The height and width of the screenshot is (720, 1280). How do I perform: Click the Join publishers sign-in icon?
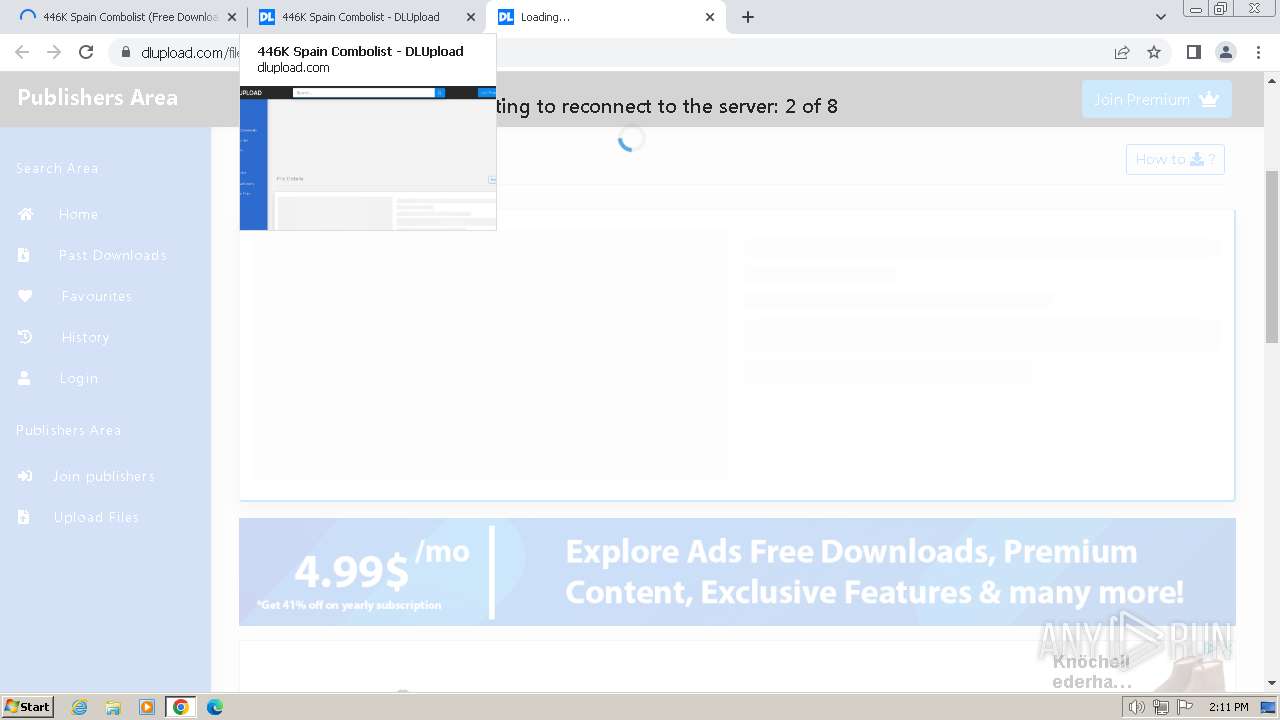(x=25, y=476)
